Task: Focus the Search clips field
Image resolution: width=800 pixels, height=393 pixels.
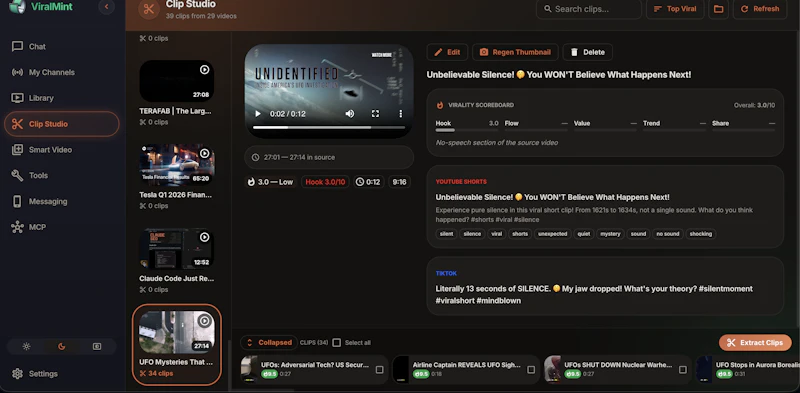Action: pyautogui.click(x=589, y=9)
